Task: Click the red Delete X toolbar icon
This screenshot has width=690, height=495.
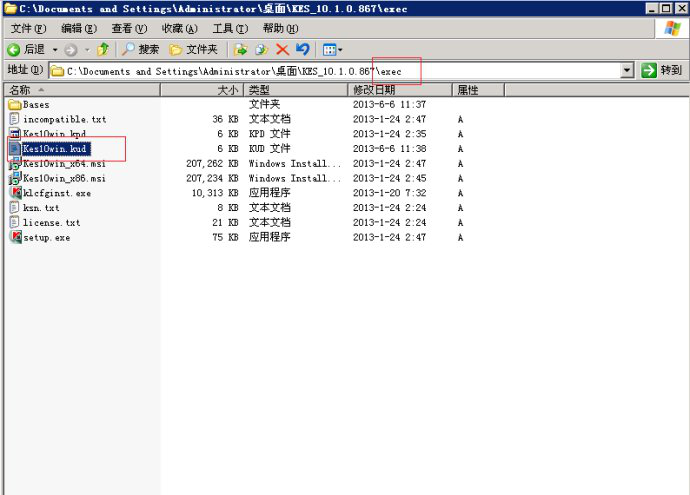Action: click(282, 49)
